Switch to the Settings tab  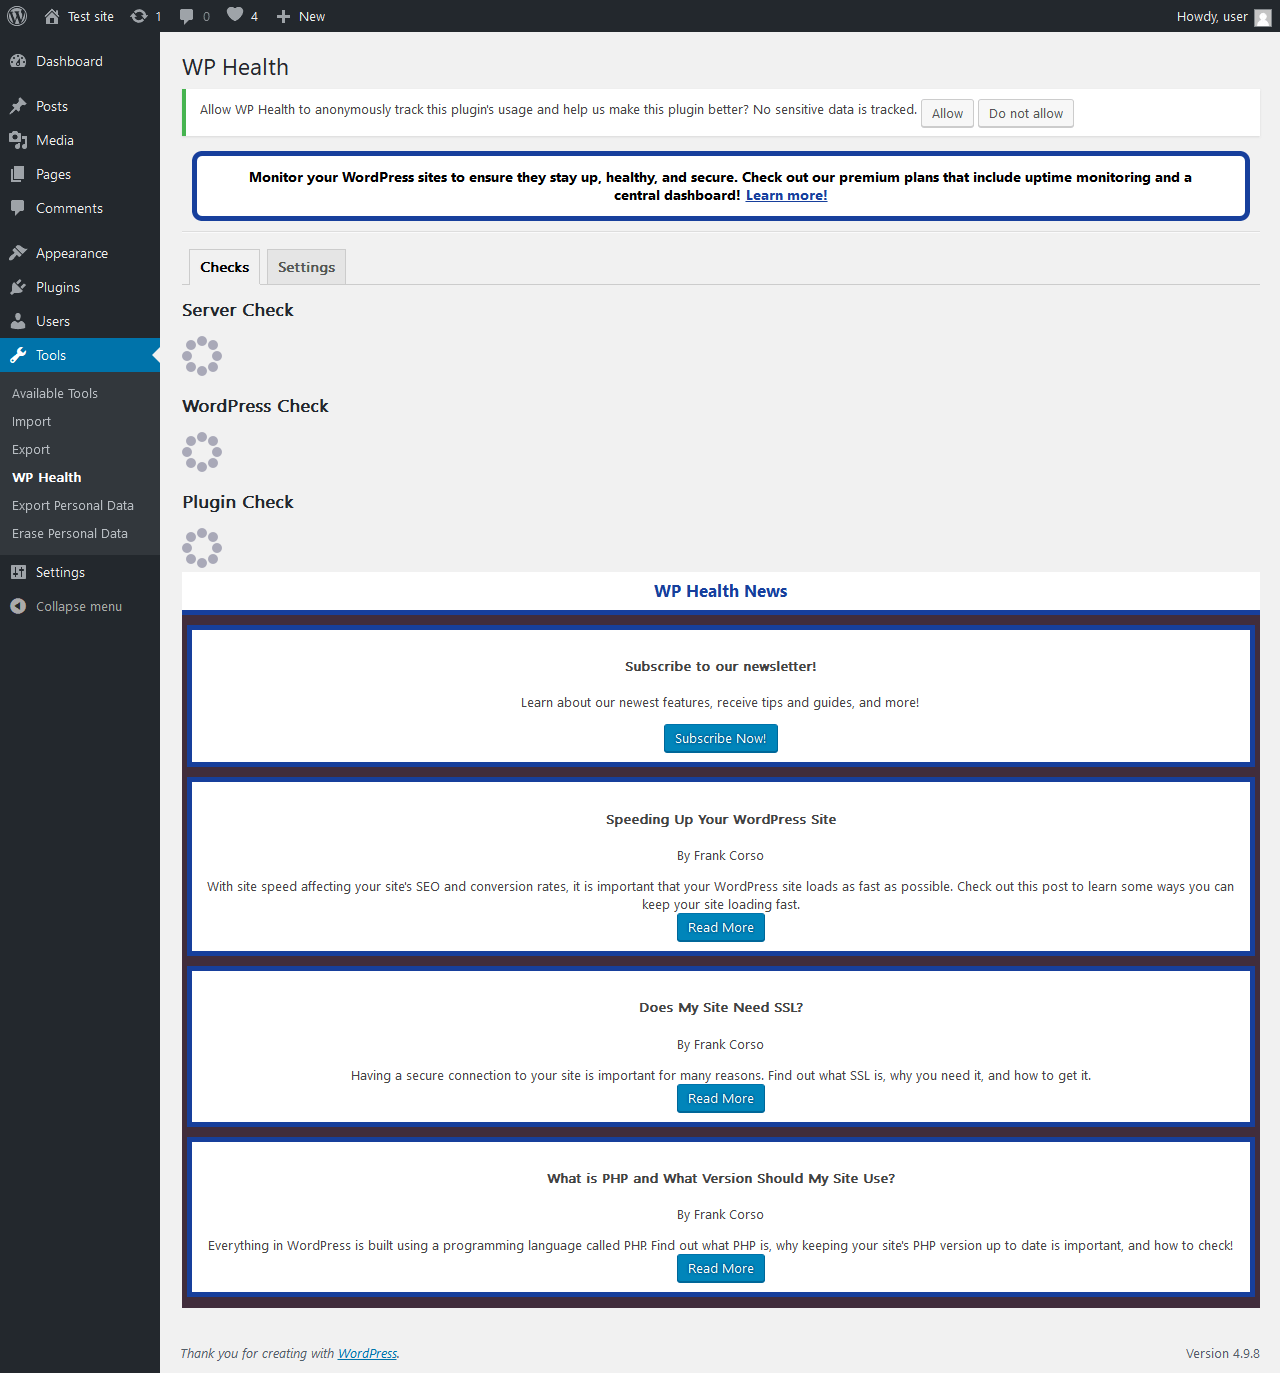(x=306, y=267)
